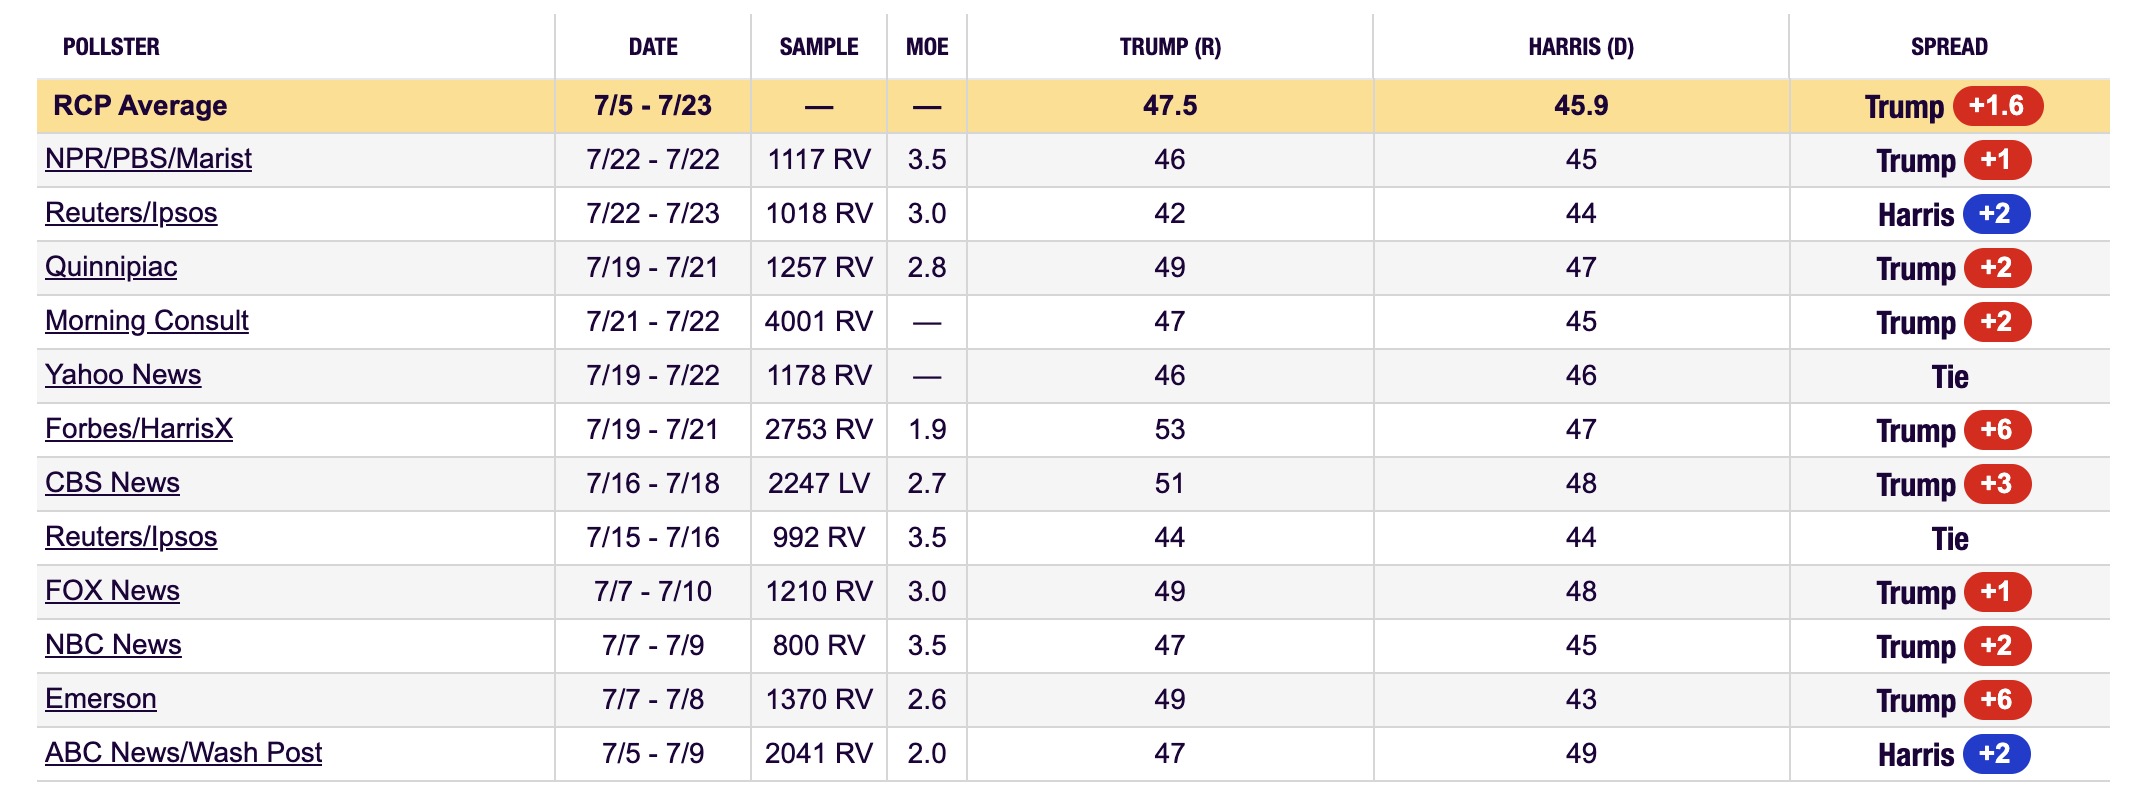Click the POLLSTER column header
Screen dimensions: 2144x798
(x=111, y=47)
